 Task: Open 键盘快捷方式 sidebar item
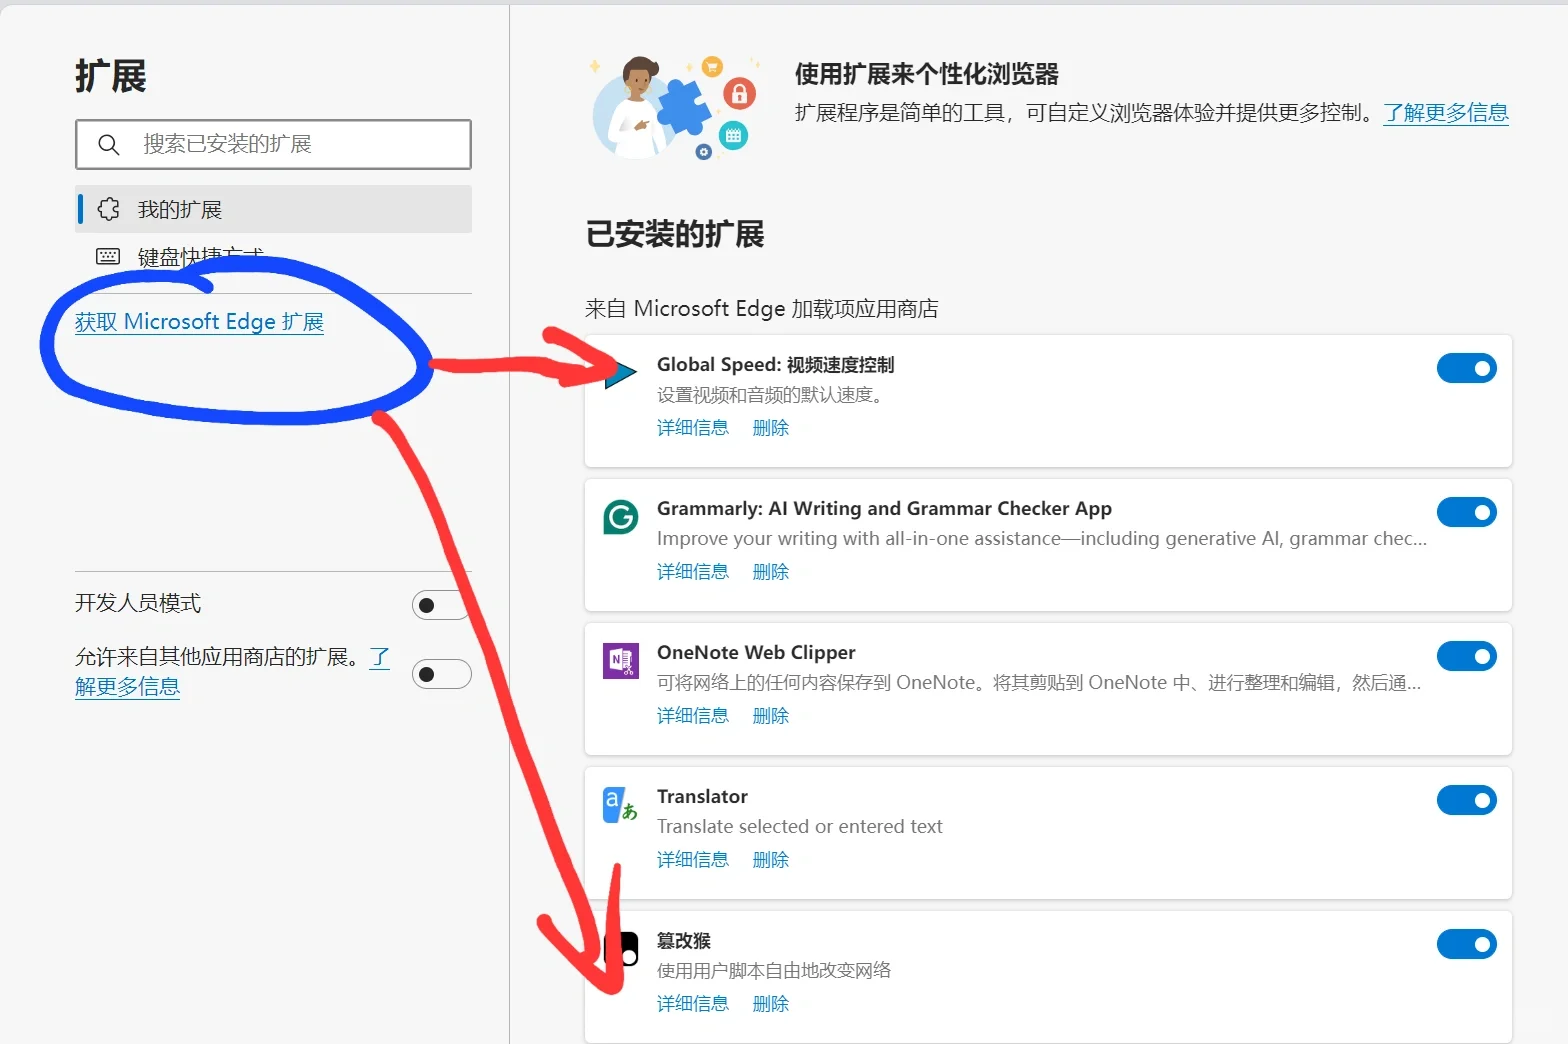click(x=273, y=257)
